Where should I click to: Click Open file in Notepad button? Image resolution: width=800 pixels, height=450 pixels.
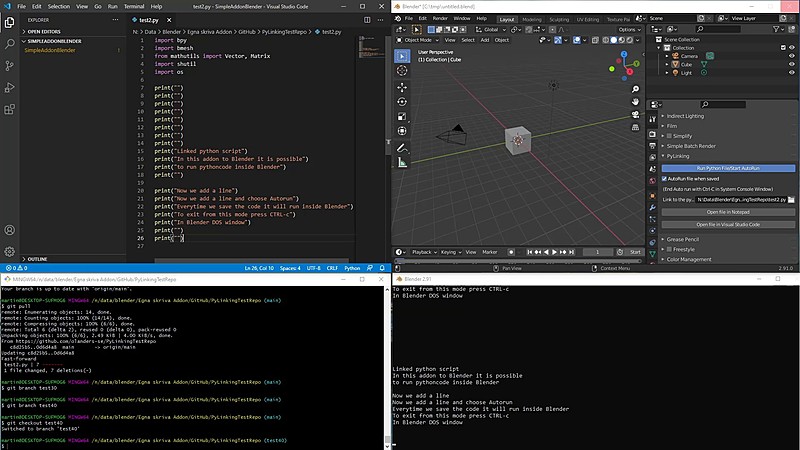728,212
